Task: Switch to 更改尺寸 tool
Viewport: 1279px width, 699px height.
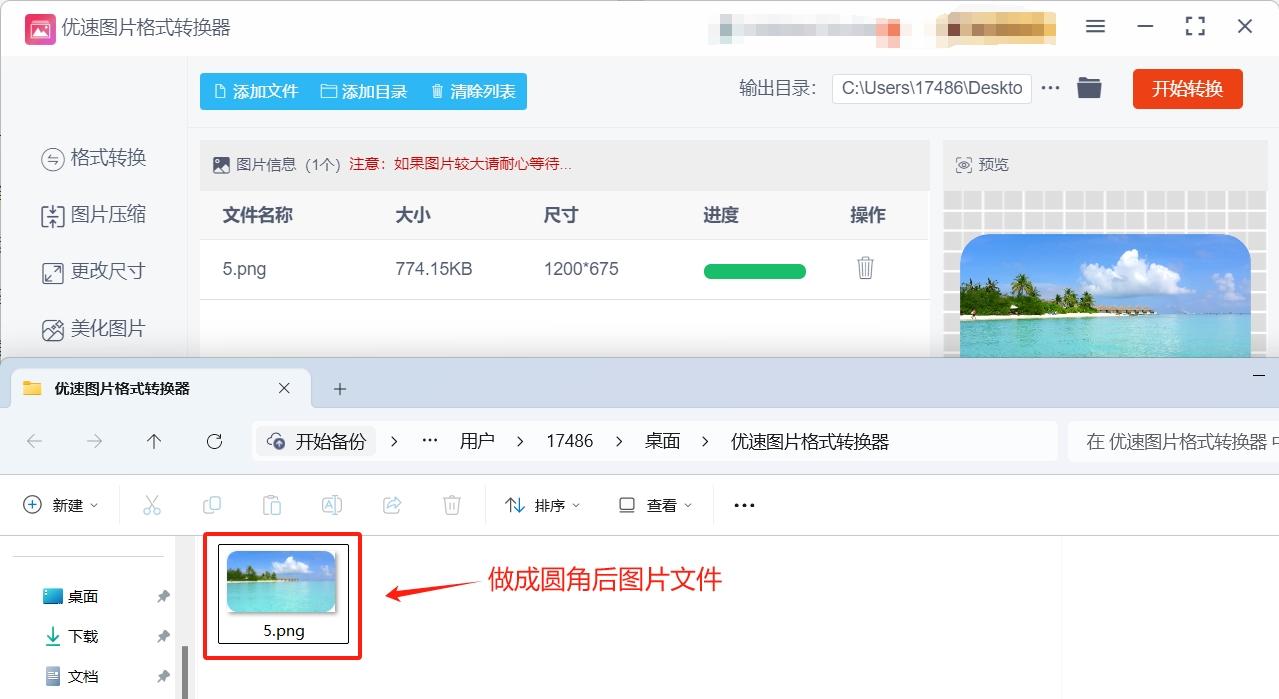Action: 95,271
